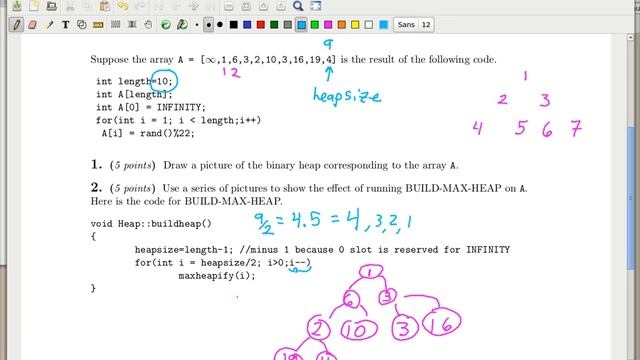Viewport: 640px width, 360px height.
Task: Open Set Zoom magnifier icon
Action: (x=298, y=6)
